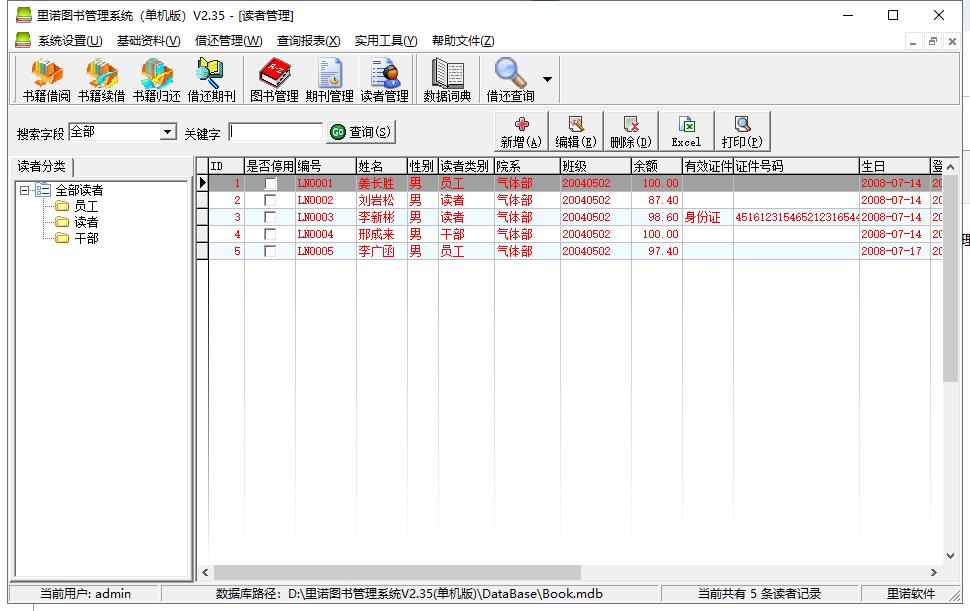Click the vertical scrollbar thumb of table

(950, 279)
